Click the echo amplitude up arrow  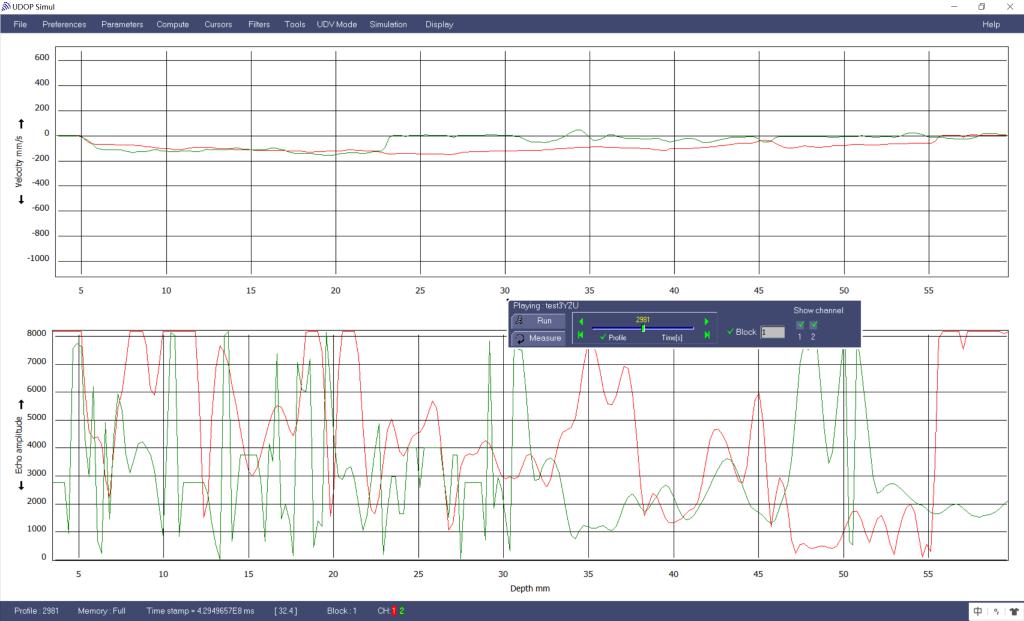(21, 403)
